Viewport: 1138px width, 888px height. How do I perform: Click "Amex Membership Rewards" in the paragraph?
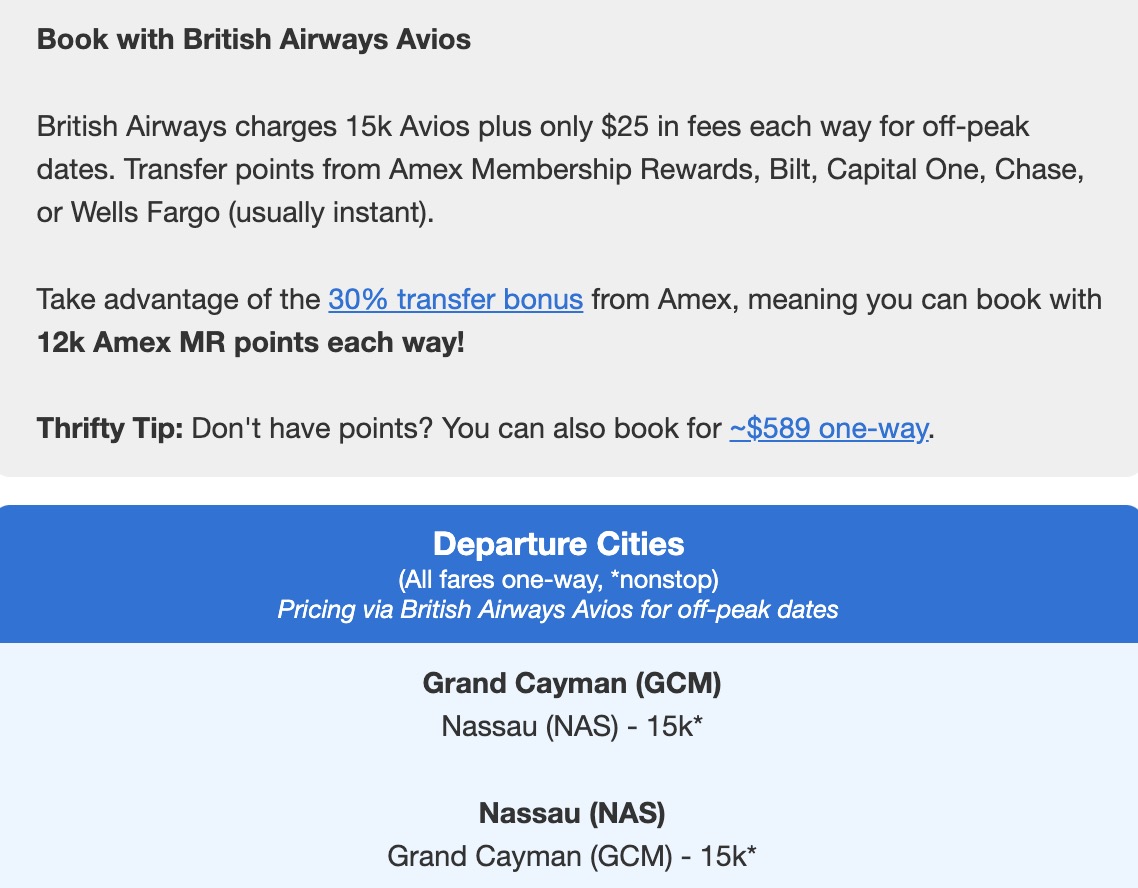pyautogui.click(x=612, y=170)
